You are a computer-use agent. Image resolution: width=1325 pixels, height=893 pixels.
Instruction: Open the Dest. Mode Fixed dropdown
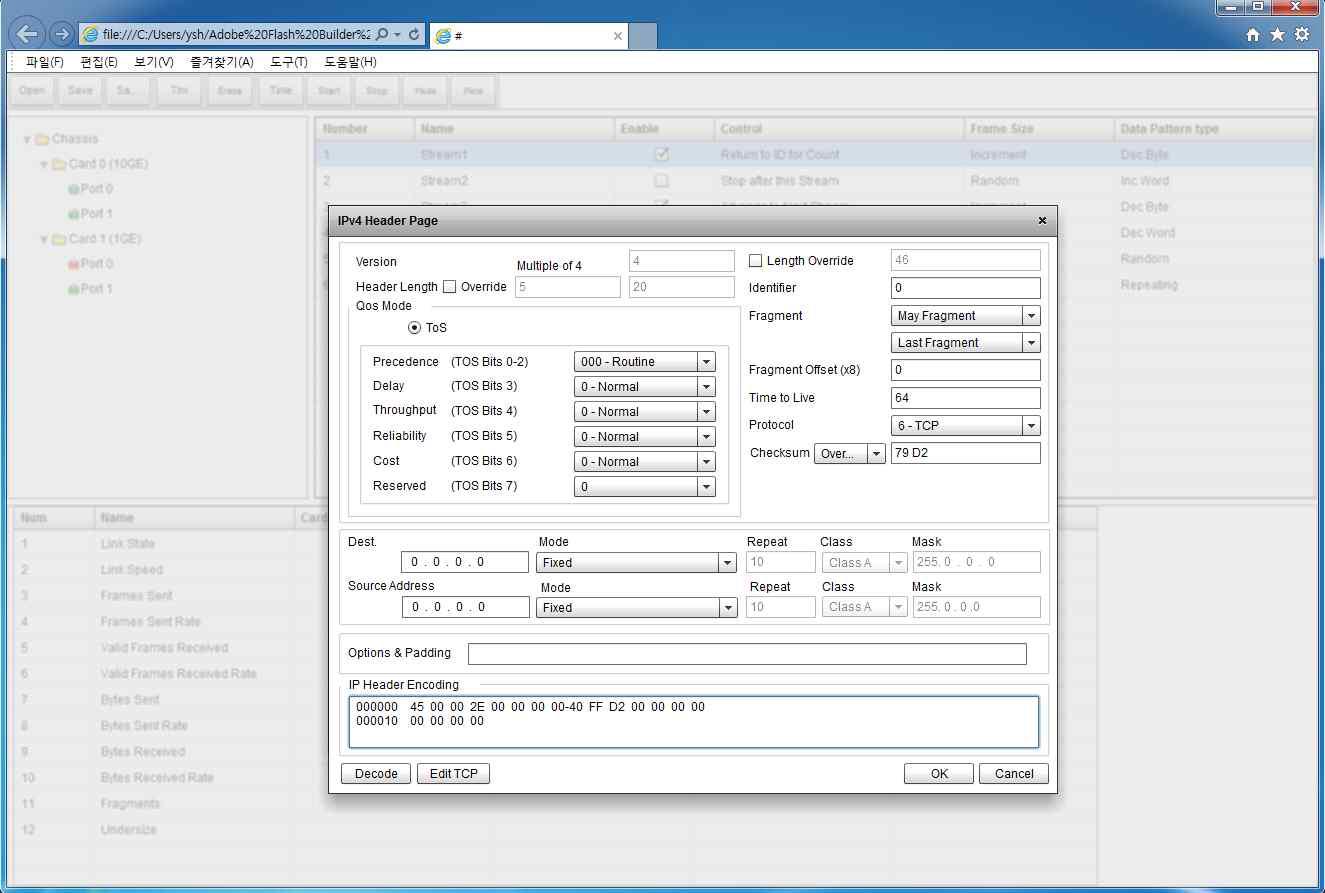[637, 563]
